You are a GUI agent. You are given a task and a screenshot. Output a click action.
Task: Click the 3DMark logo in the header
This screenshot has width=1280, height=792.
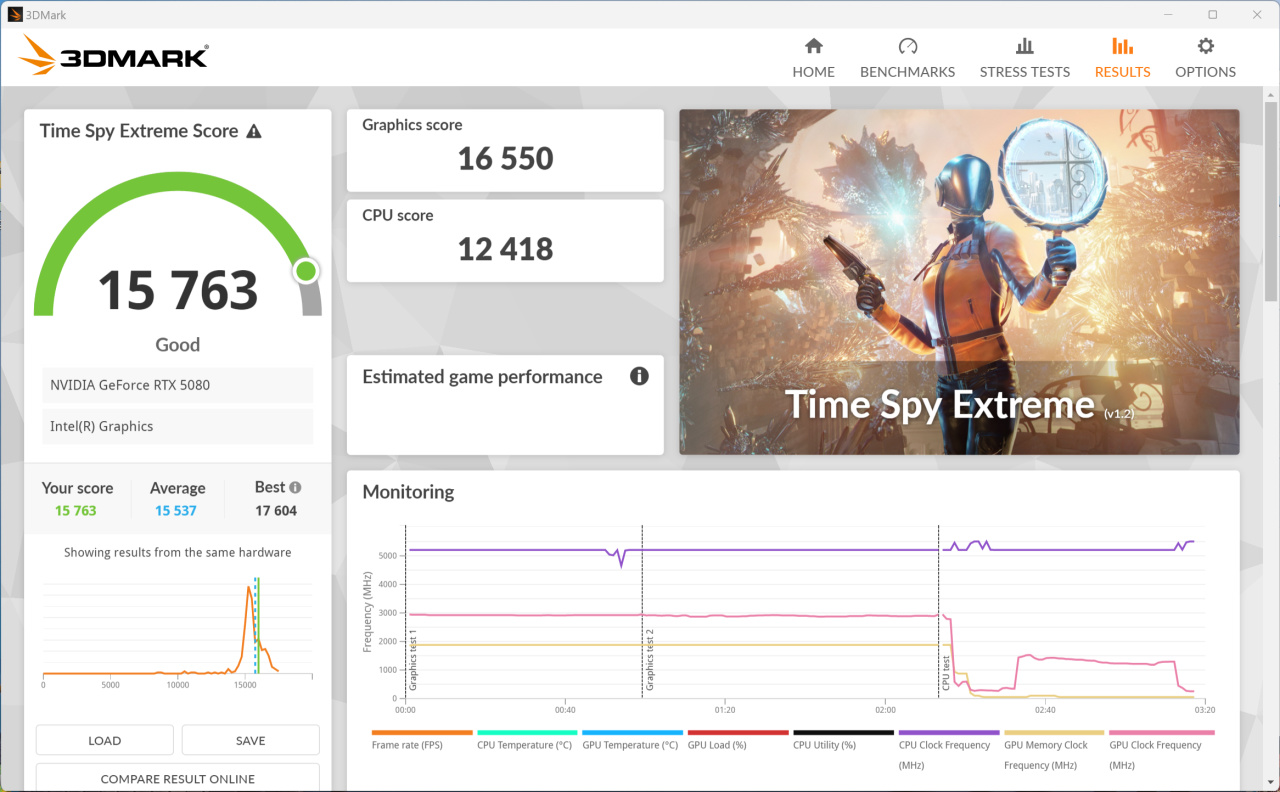[113, 56]
